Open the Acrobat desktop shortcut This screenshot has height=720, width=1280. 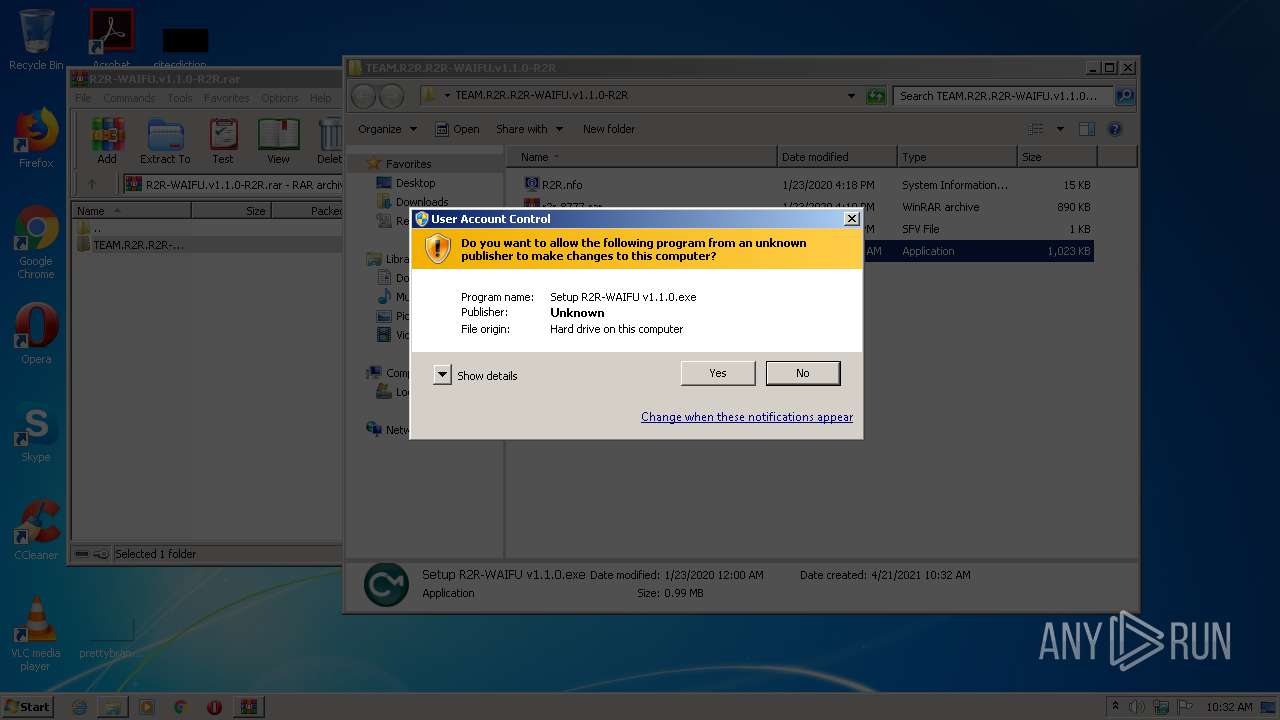point(111,40)
